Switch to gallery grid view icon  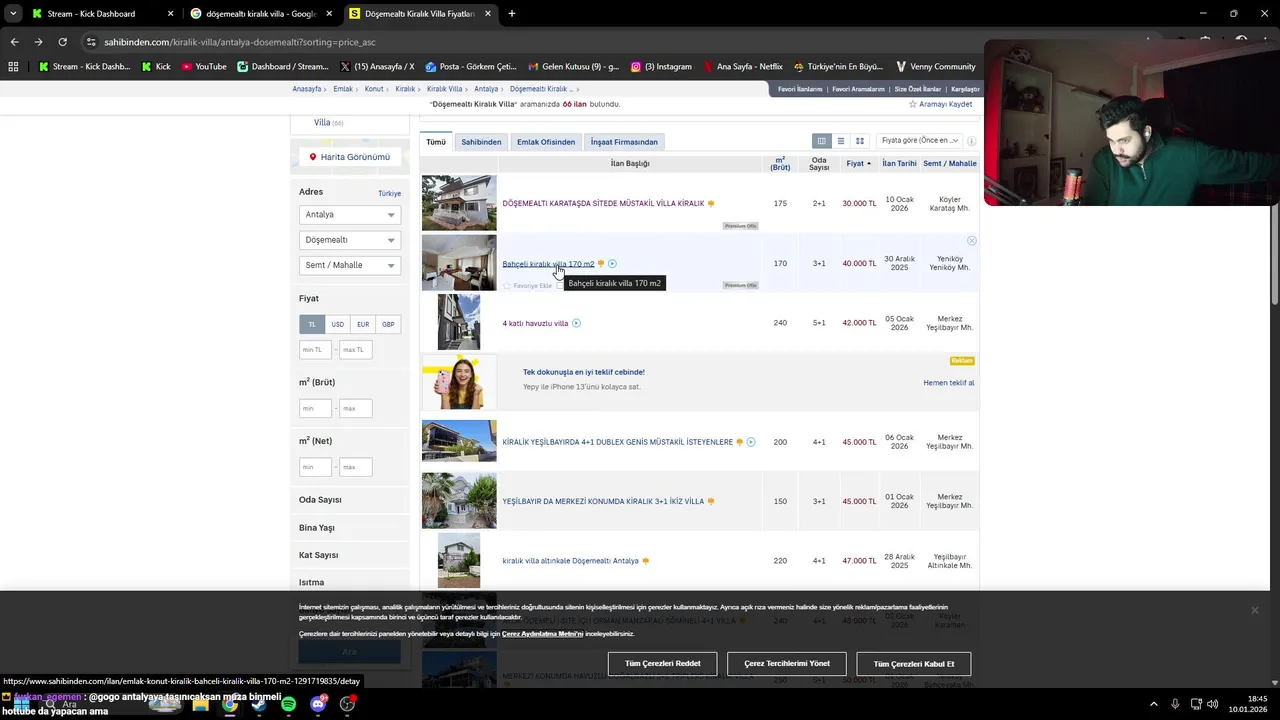point(859,141)
